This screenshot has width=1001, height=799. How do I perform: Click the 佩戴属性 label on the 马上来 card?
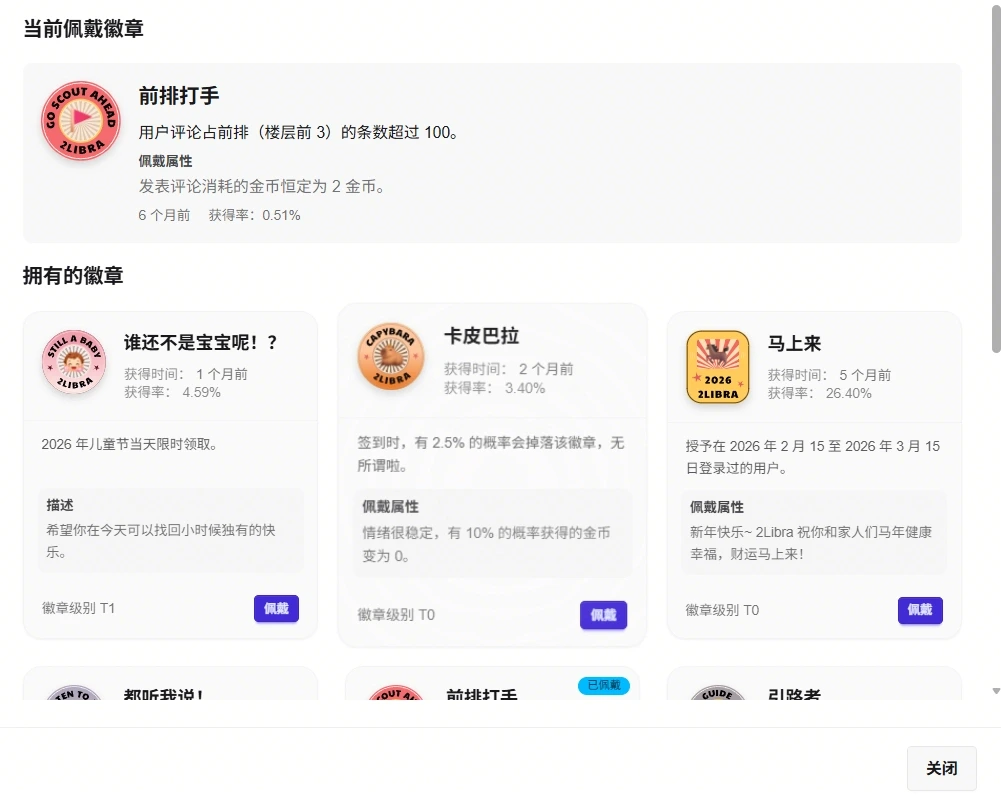717,507
